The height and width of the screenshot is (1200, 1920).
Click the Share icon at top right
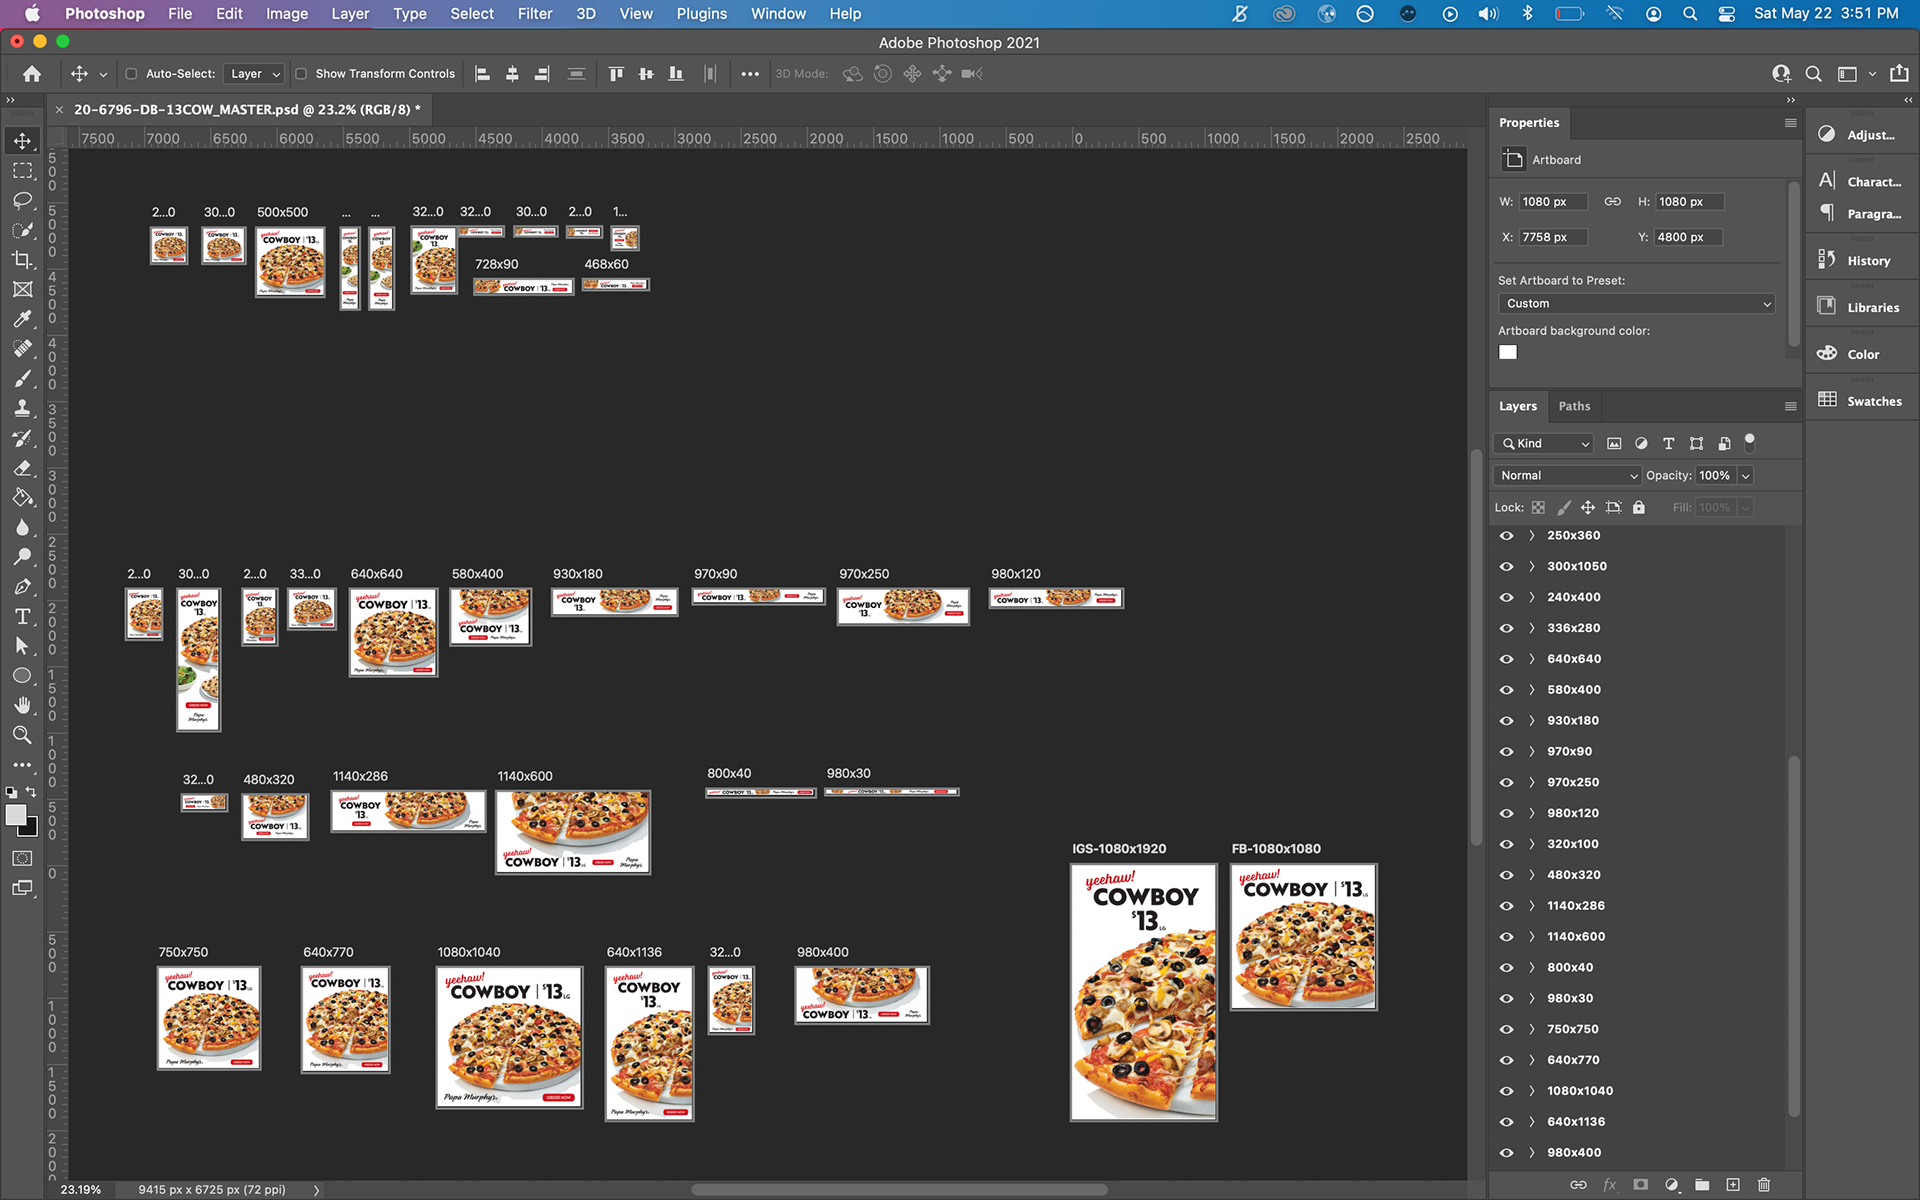coord(1899,73)
